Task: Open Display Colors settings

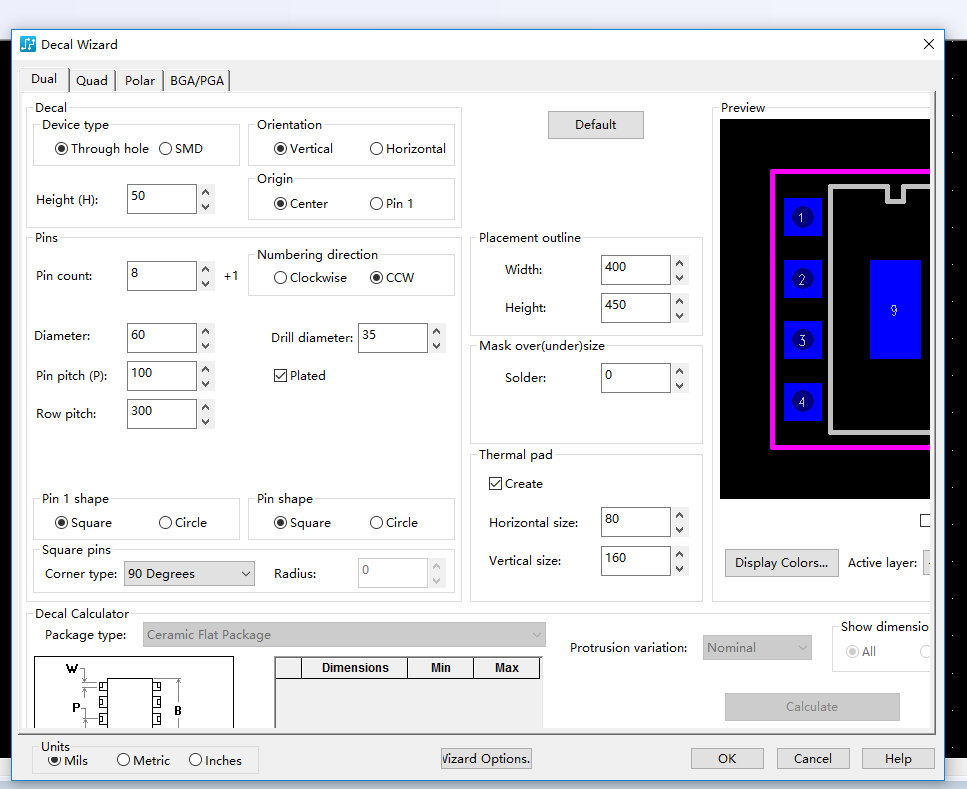Action: point(781,563)
